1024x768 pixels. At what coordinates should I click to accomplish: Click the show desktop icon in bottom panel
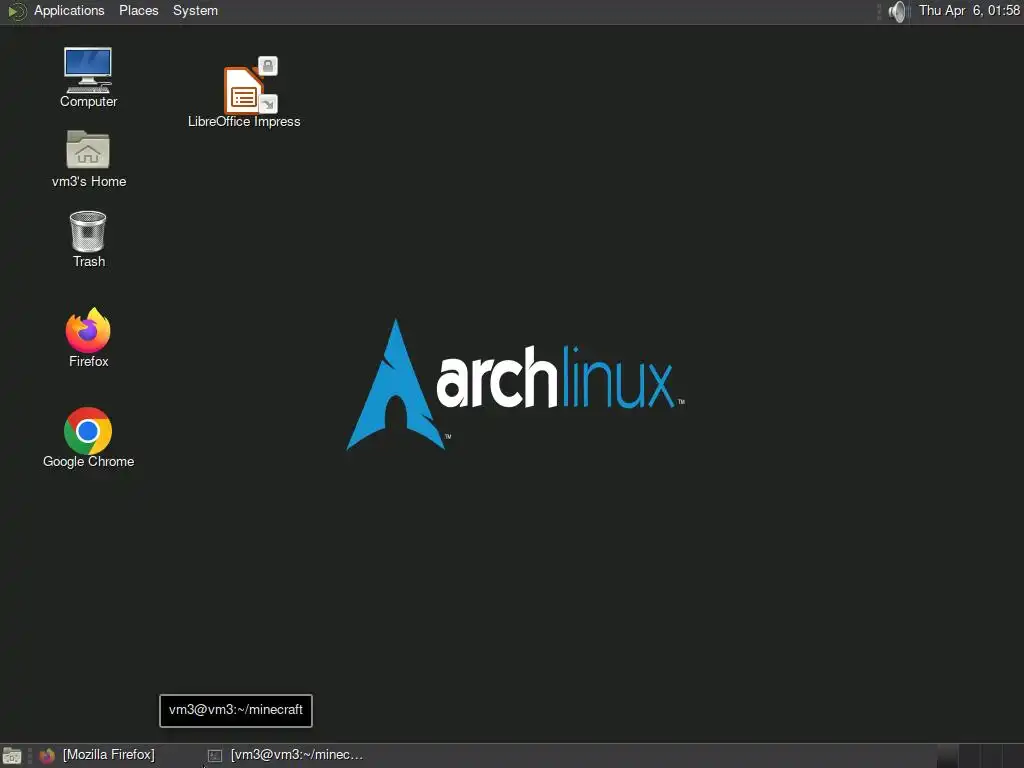pos(12,756)
